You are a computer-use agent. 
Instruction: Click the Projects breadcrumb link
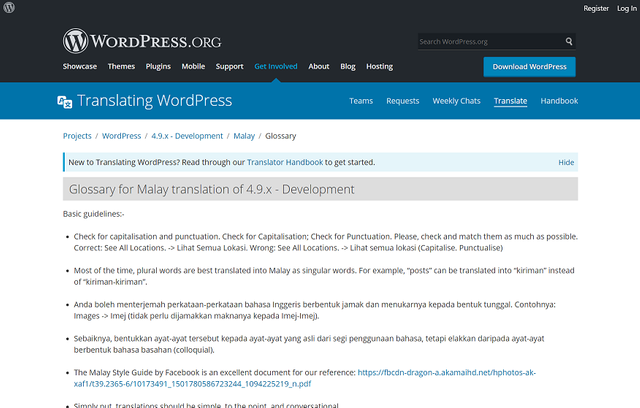coord(77,136)
